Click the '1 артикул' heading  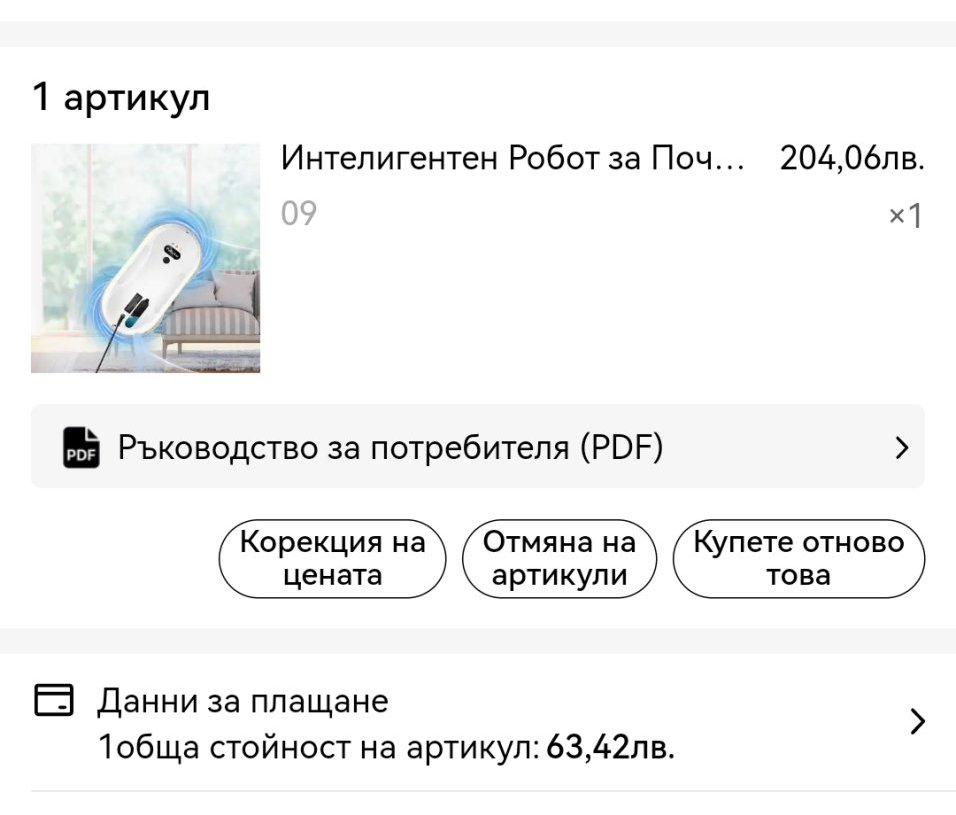tap(121, 98)
